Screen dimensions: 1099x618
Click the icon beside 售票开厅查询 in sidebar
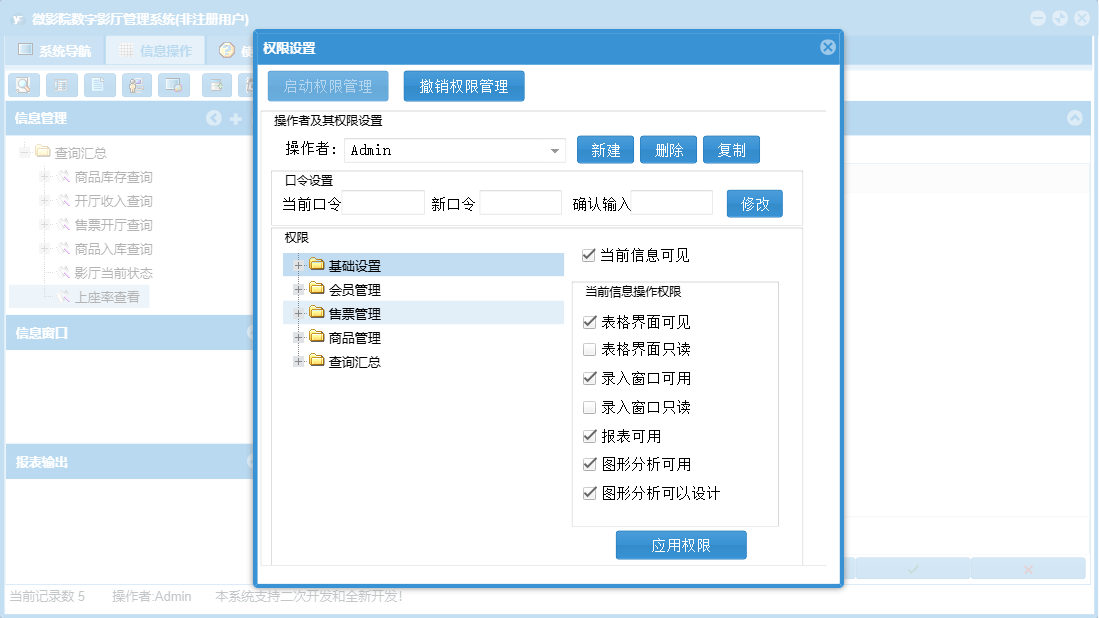pyautogui.click(x=63, y=224)
